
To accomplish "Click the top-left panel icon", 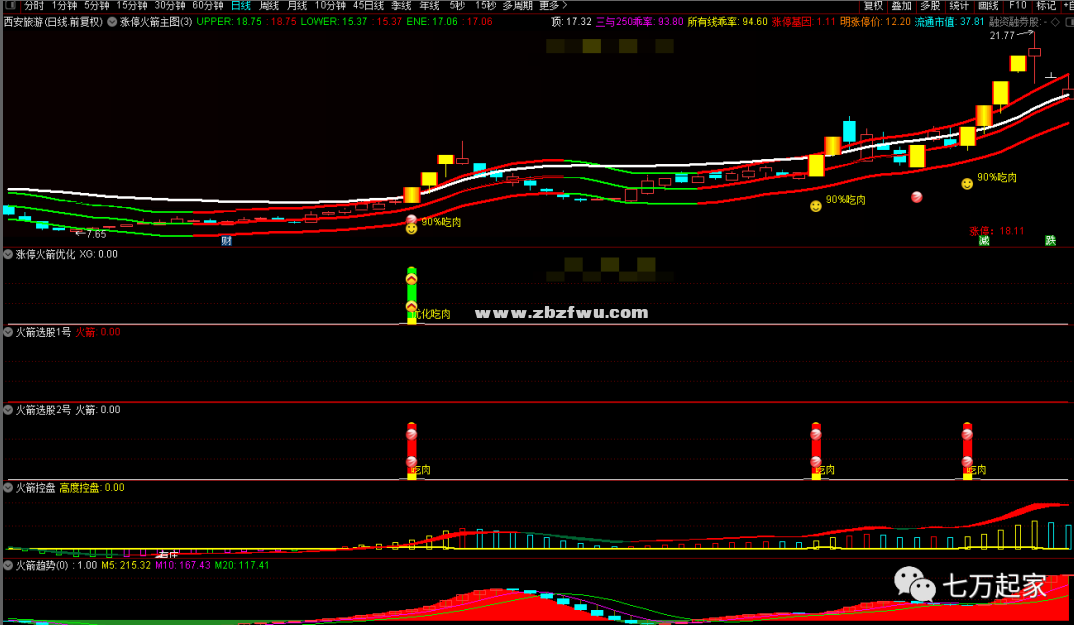I will 10,5.
